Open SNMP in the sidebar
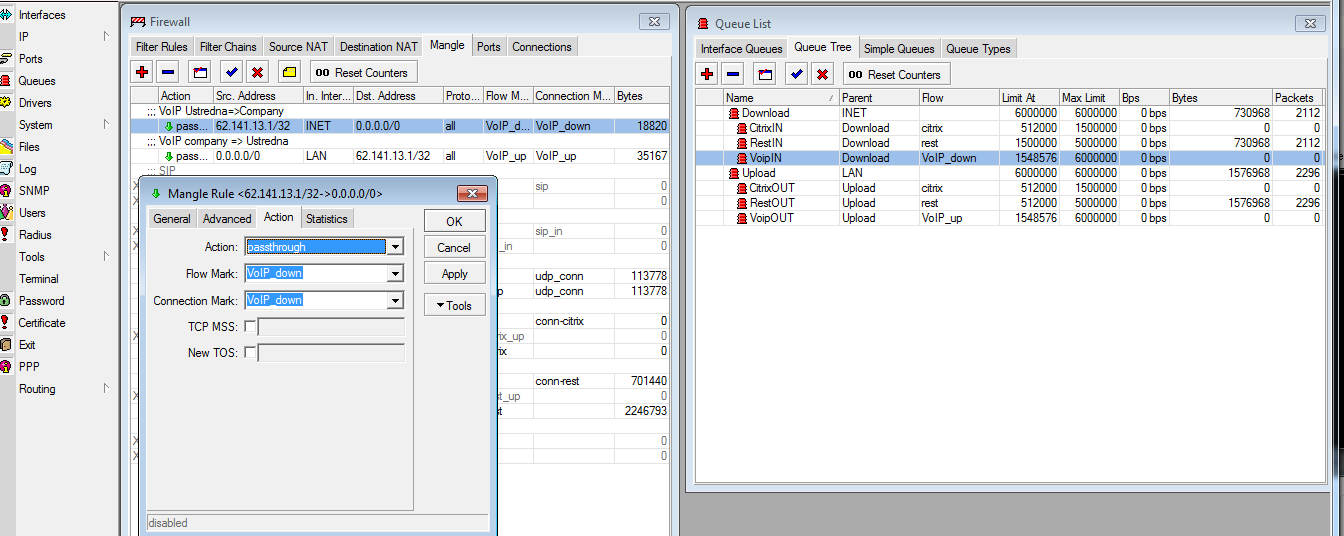The height and width of the screenshot is (536, 1344). pyautogui.click(x=33, y=191)
